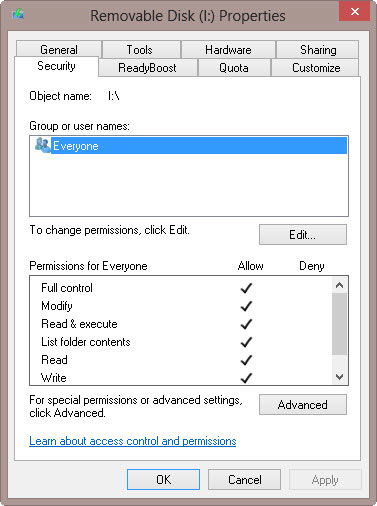Screen dimensions: 377x506
Task: Open Advanced security settings
Action: pos(303,404)
